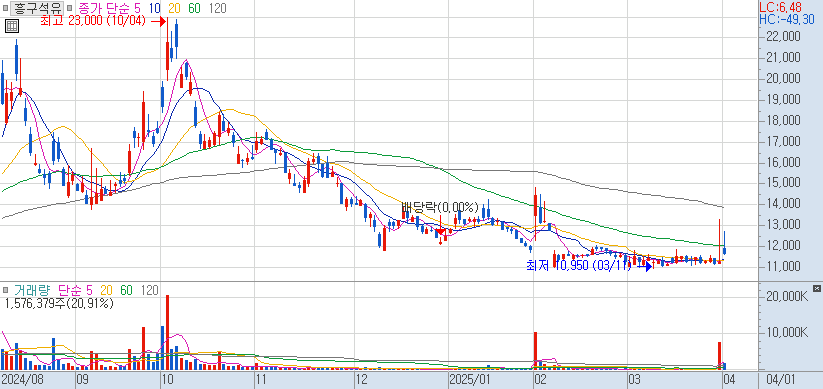This screenshot has width=823, height=389.
Task: Click the 12 month label on date axis
Action: (x=361, y=379)
